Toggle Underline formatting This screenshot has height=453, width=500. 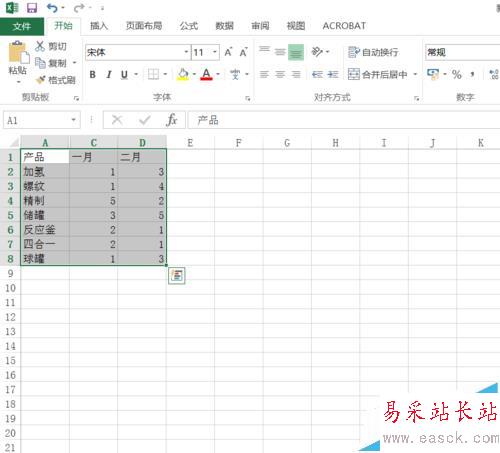tap(124, 74)
